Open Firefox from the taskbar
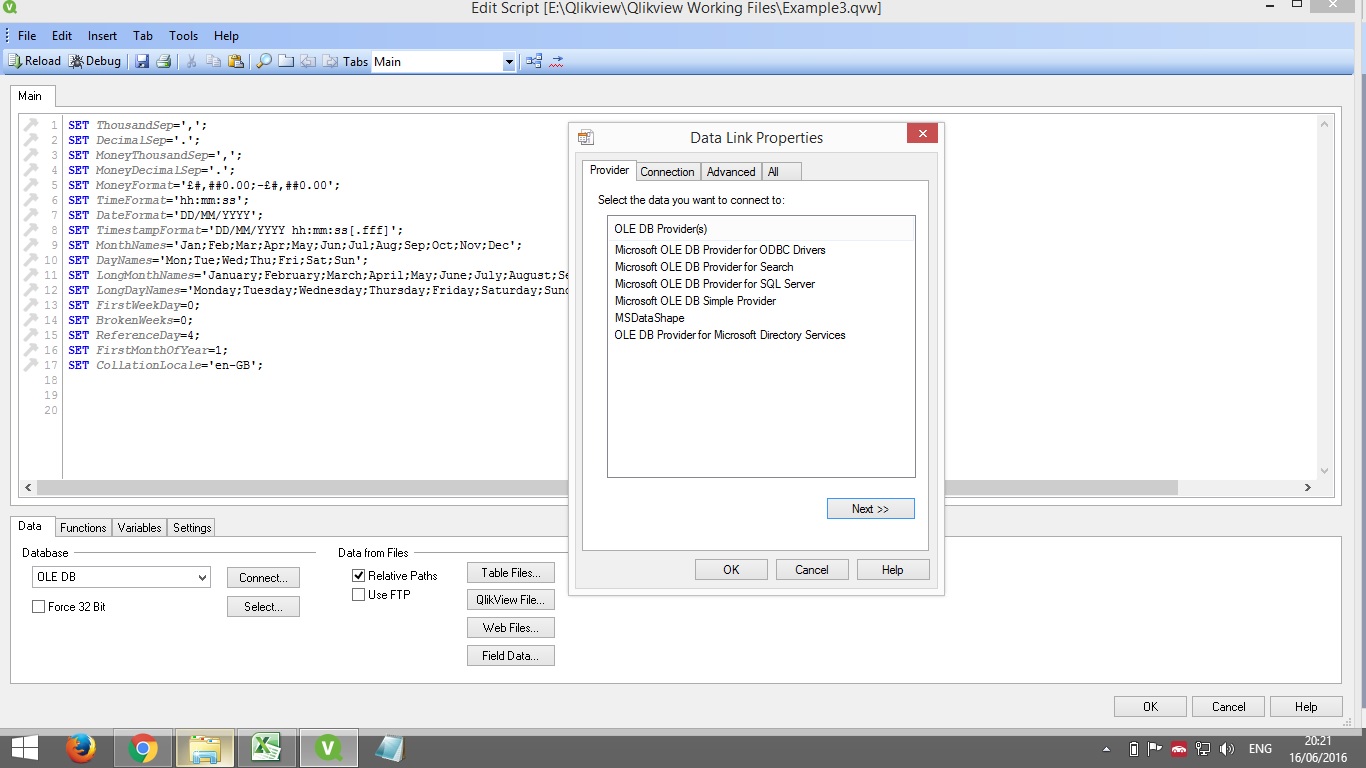The width and height of the screenshot is (1366, 768). pyautogui.click(x=80, y=749)
